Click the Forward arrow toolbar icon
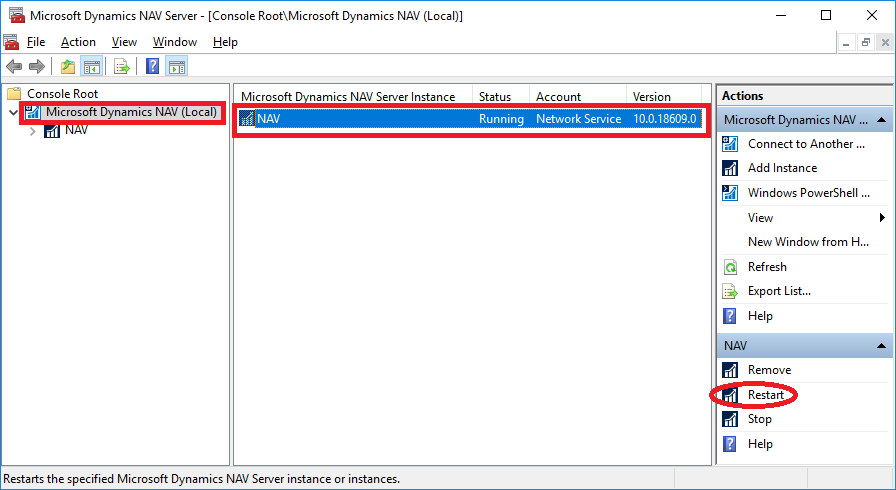Viewport: 896px width, 490px height. 37,67
